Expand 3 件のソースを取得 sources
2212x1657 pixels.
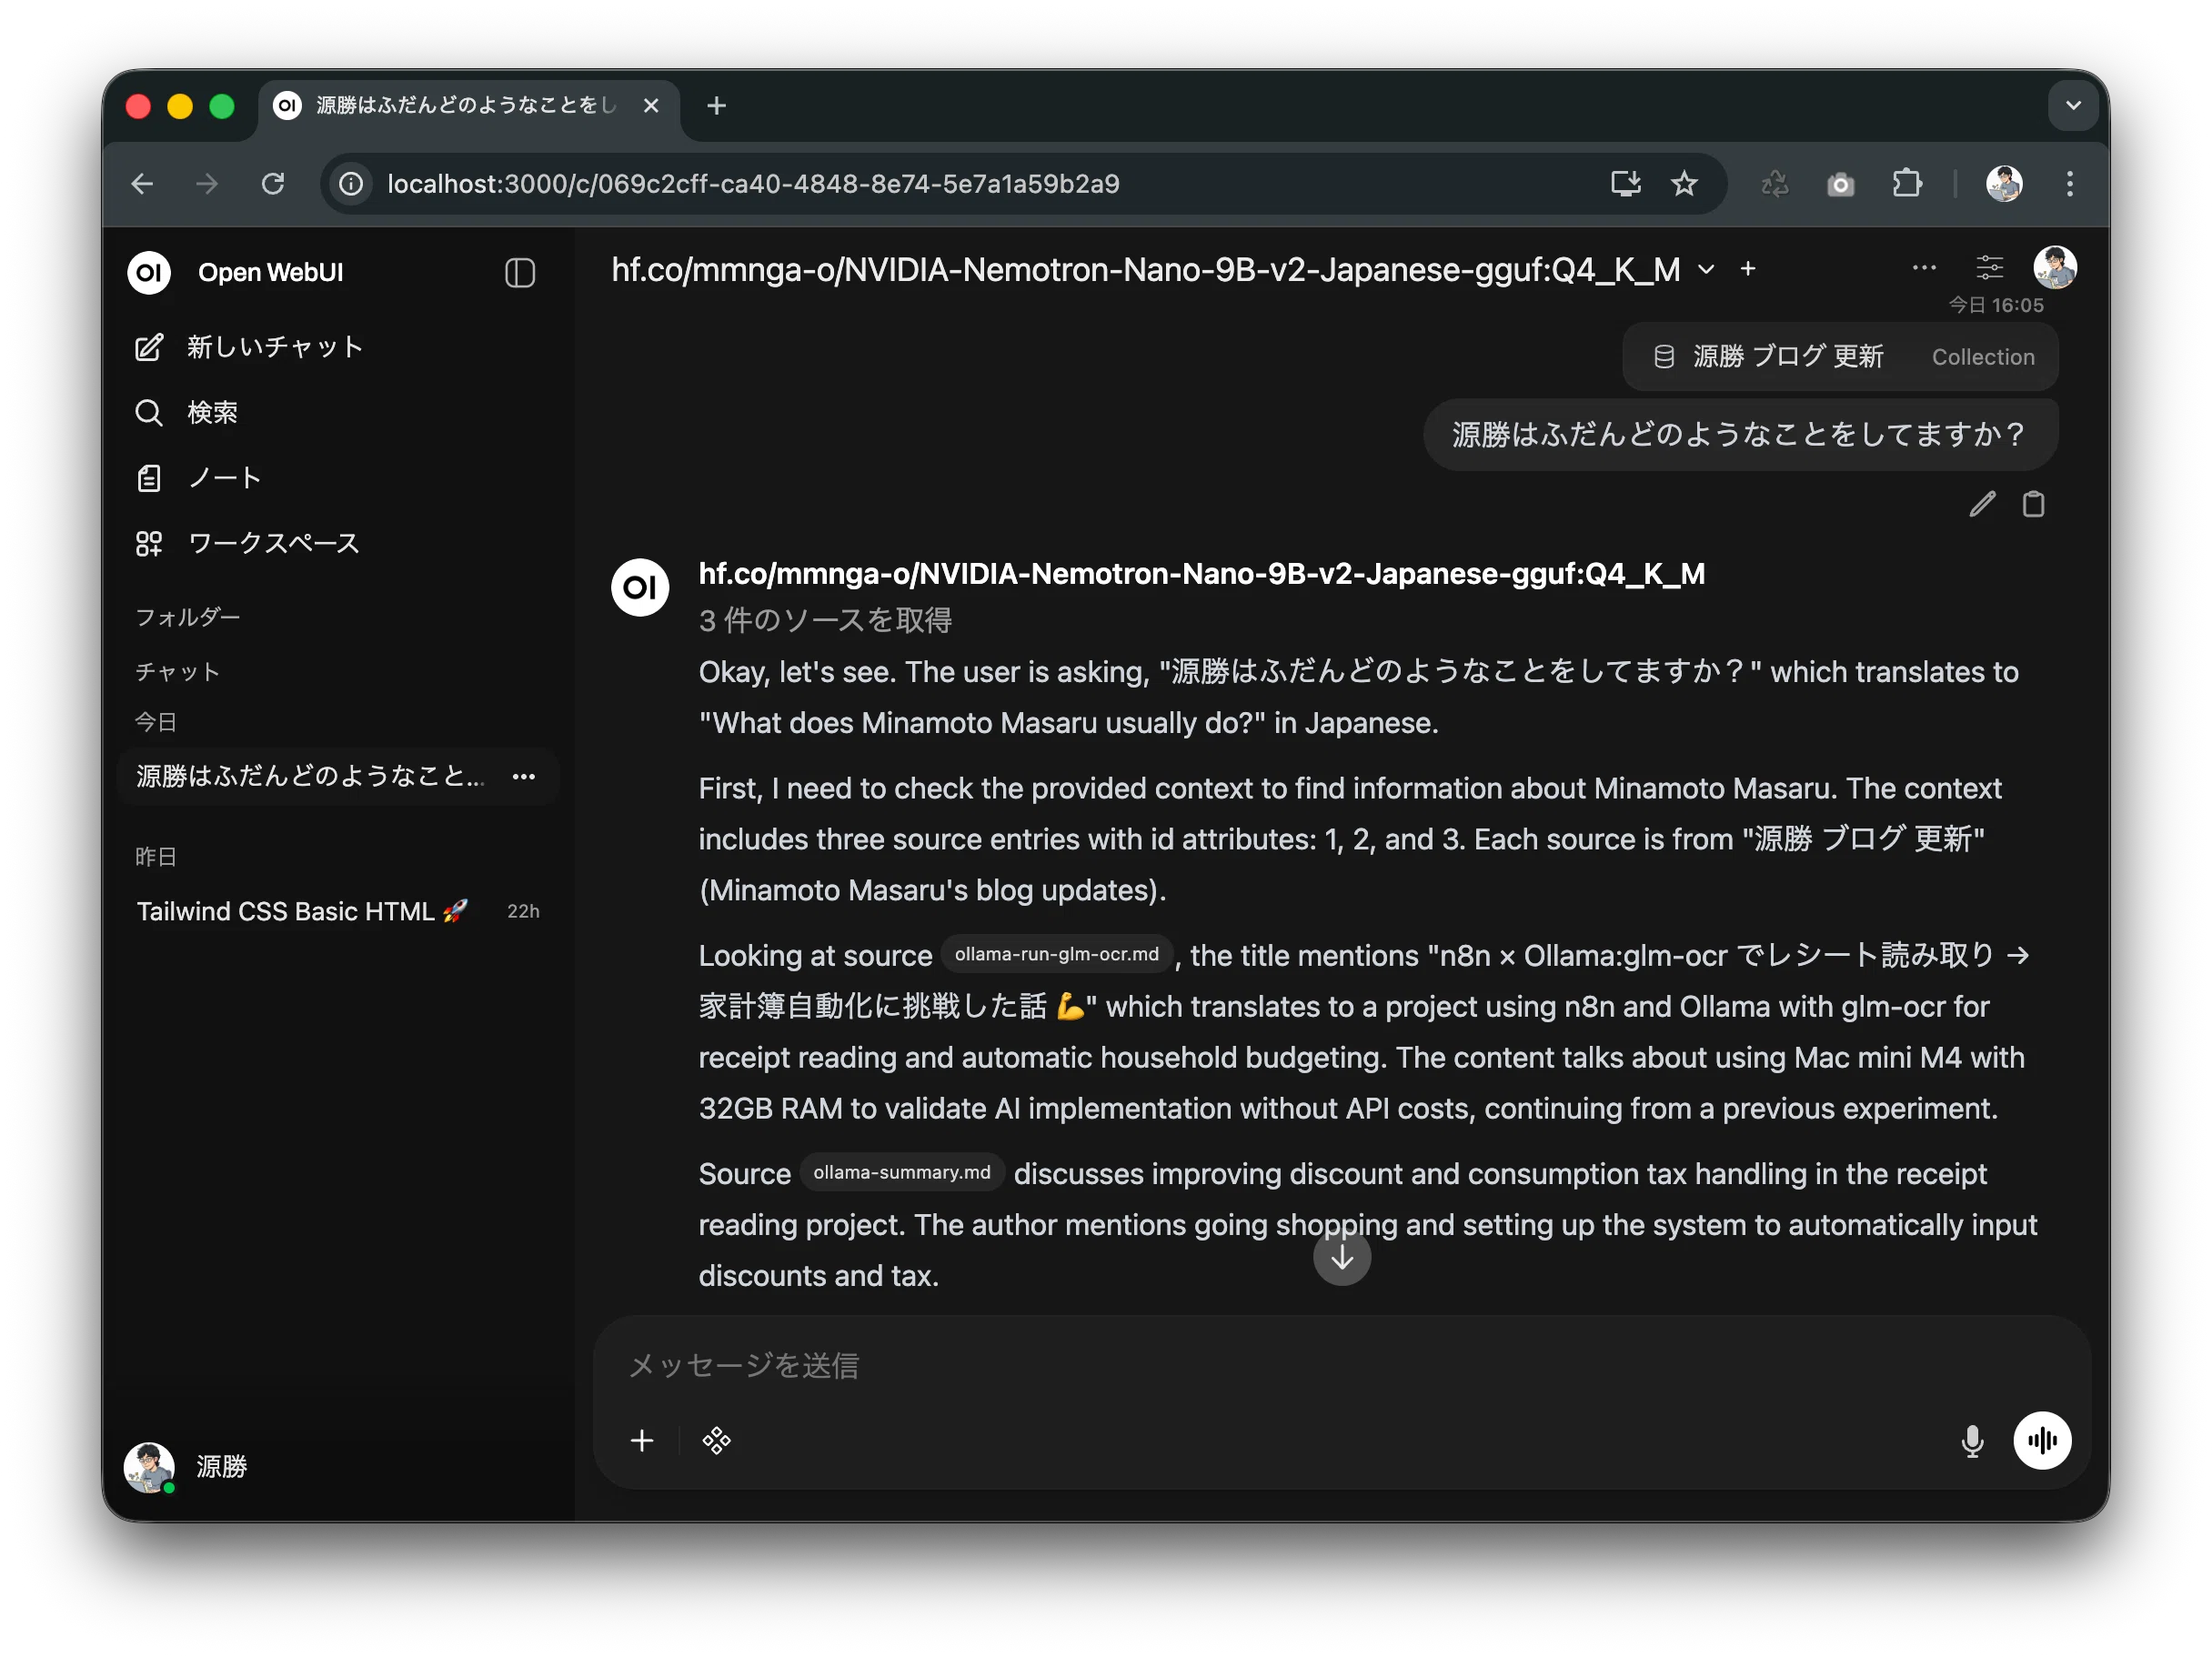point(825,621)
